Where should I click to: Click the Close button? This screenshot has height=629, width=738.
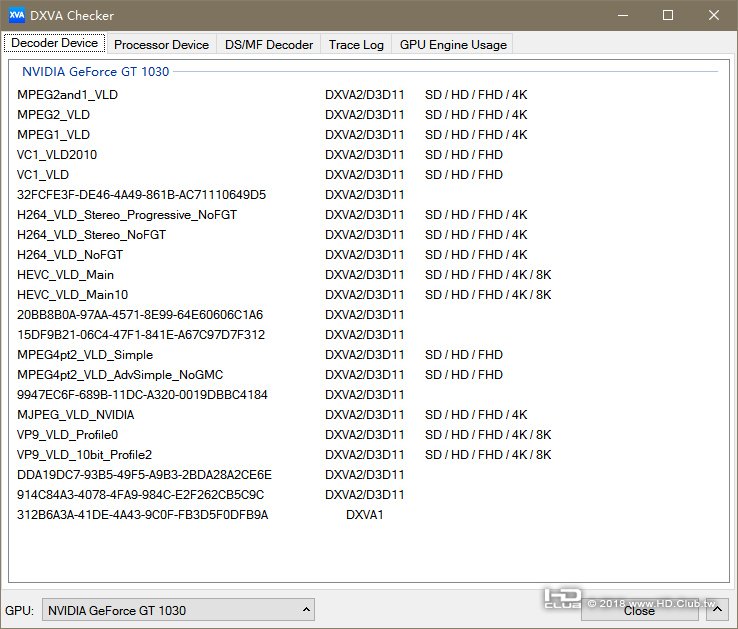coord(639,611)
